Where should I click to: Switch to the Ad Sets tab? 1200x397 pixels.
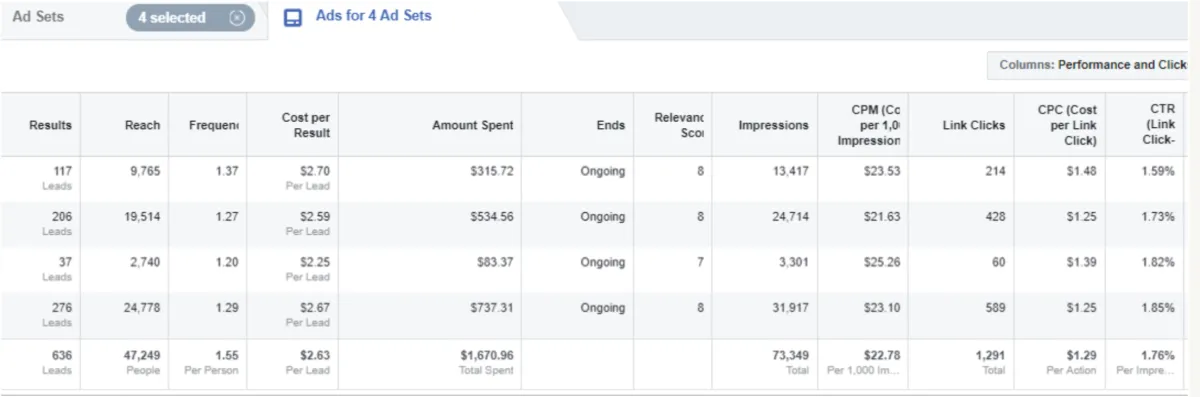click(38, 17)
